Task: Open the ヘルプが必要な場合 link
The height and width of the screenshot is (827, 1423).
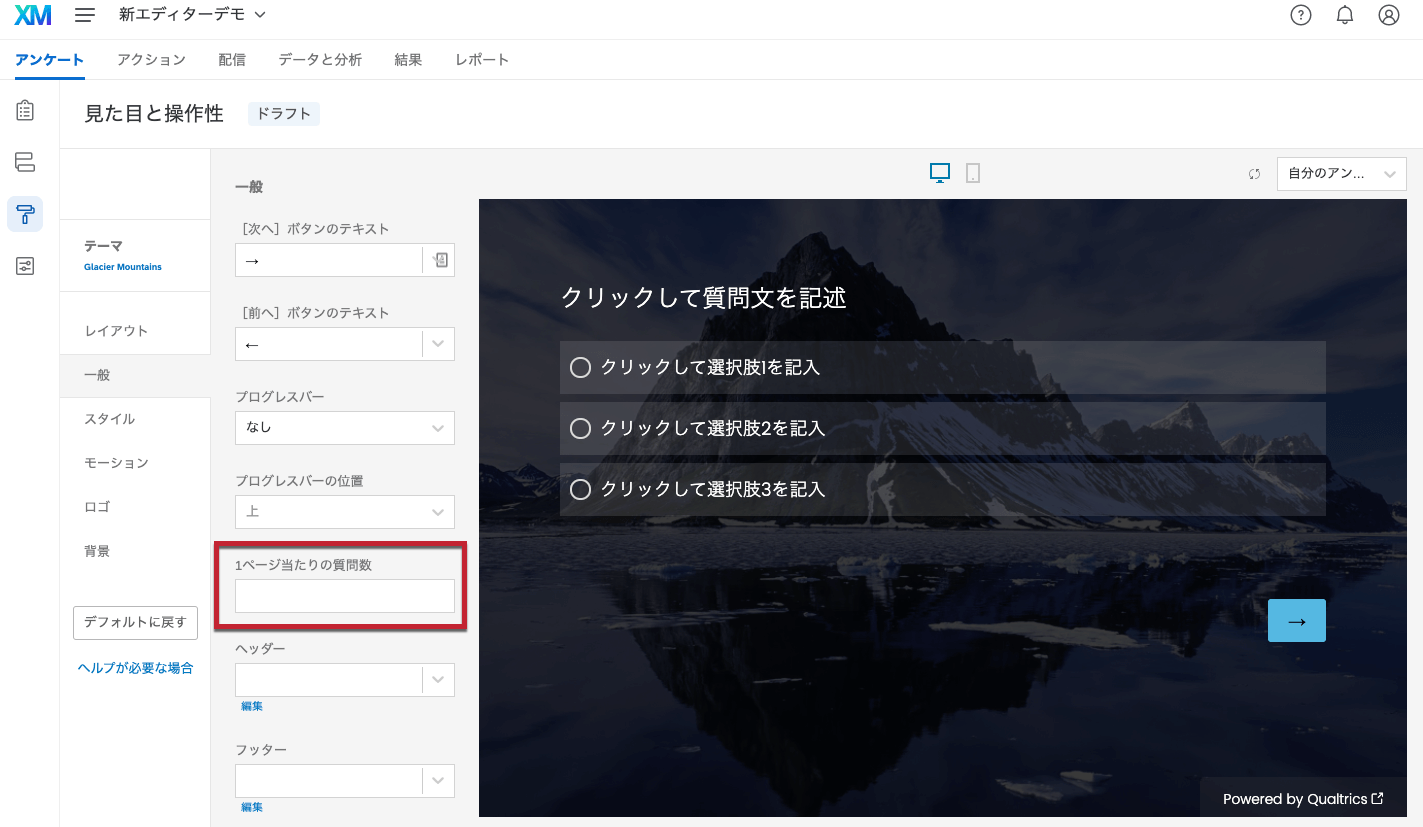Action: (x=135, y=668)
